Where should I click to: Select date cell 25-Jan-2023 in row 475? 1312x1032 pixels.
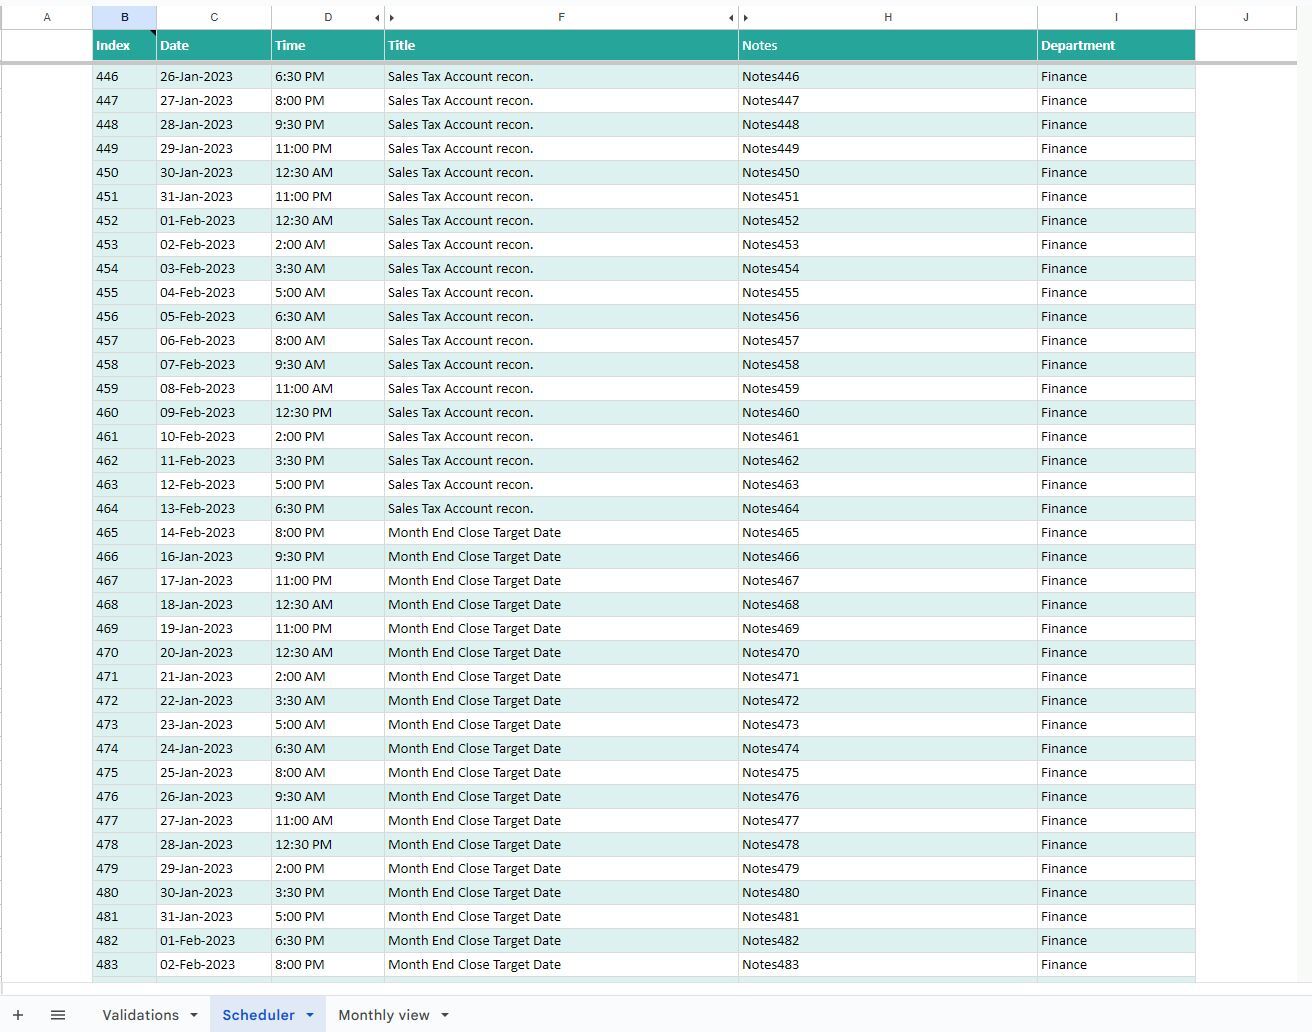tap(214, 773)
